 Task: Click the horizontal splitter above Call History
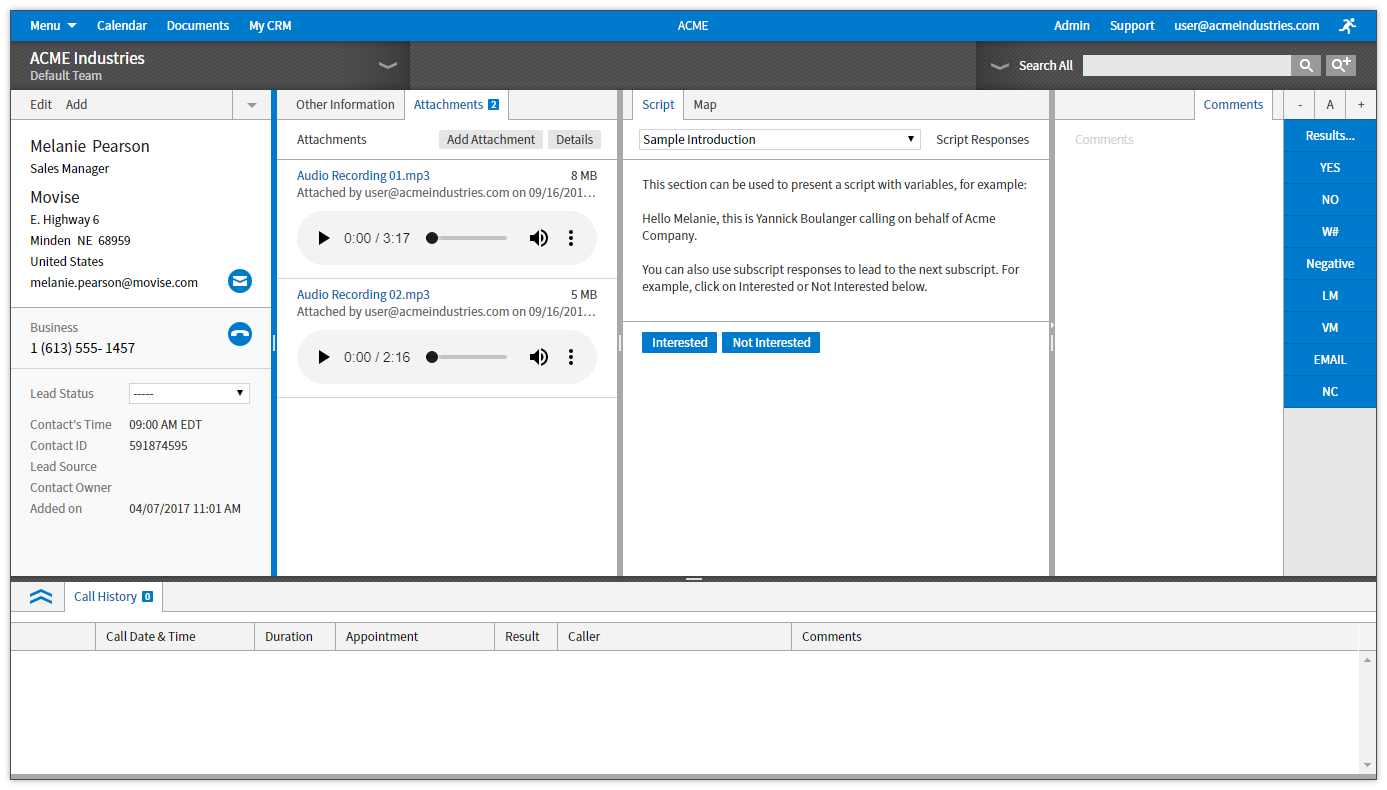click(694, 579)
